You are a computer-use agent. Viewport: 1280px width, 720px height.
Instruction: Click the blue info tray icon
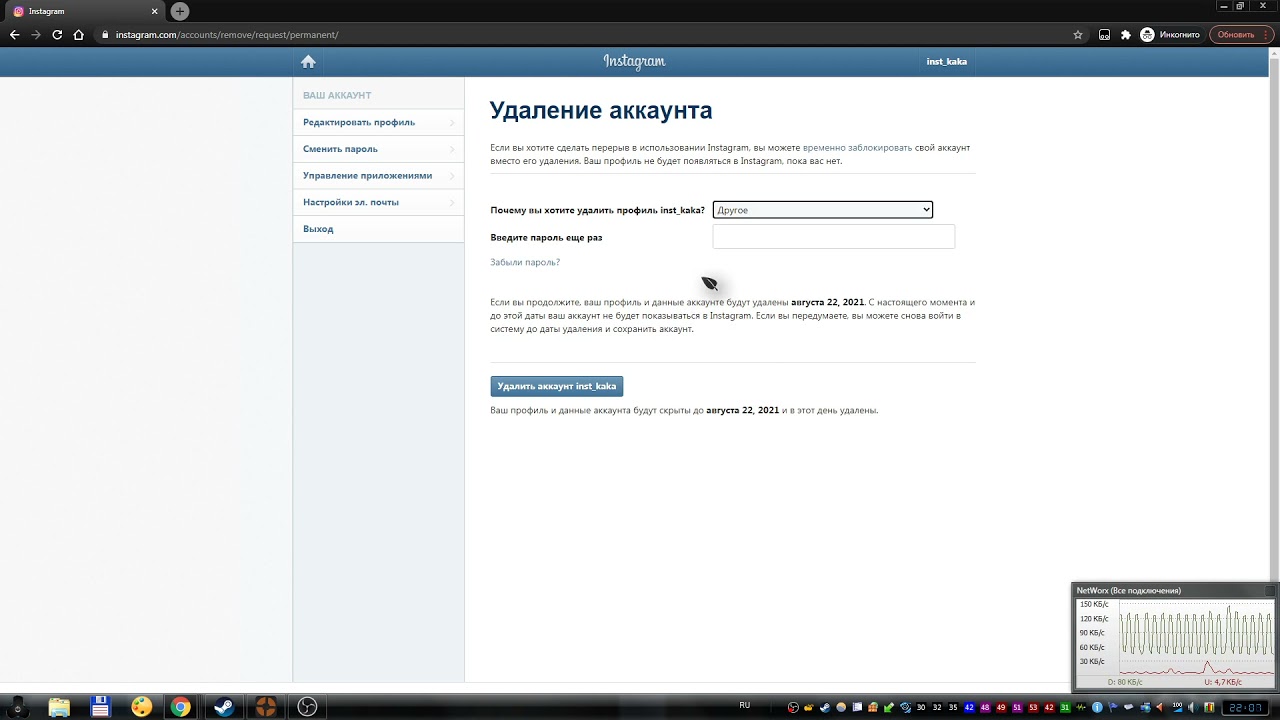1097,708
